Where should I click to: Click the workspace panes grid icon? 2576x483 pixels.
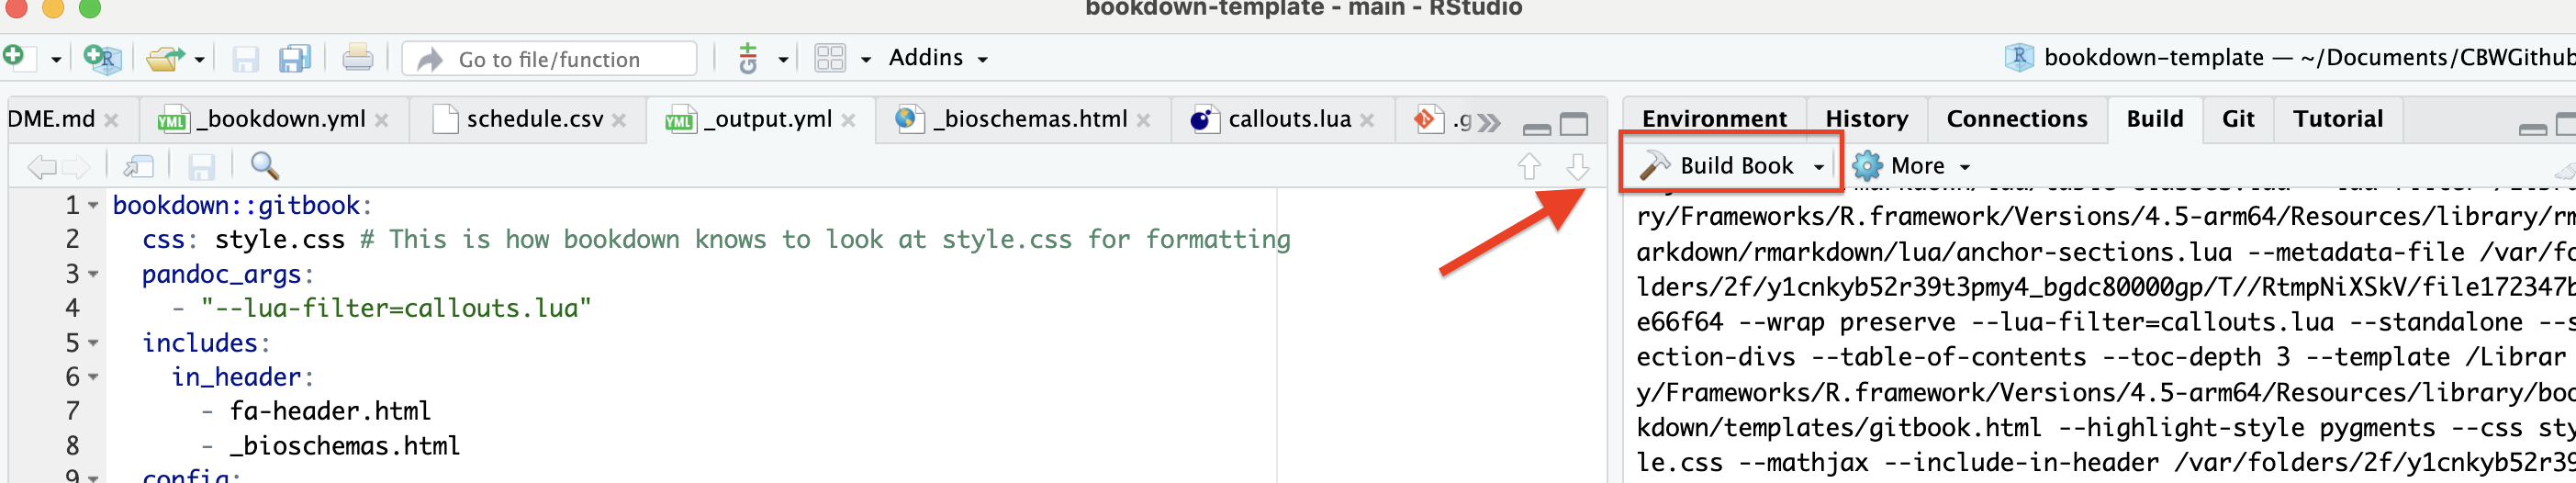(830, 58)
